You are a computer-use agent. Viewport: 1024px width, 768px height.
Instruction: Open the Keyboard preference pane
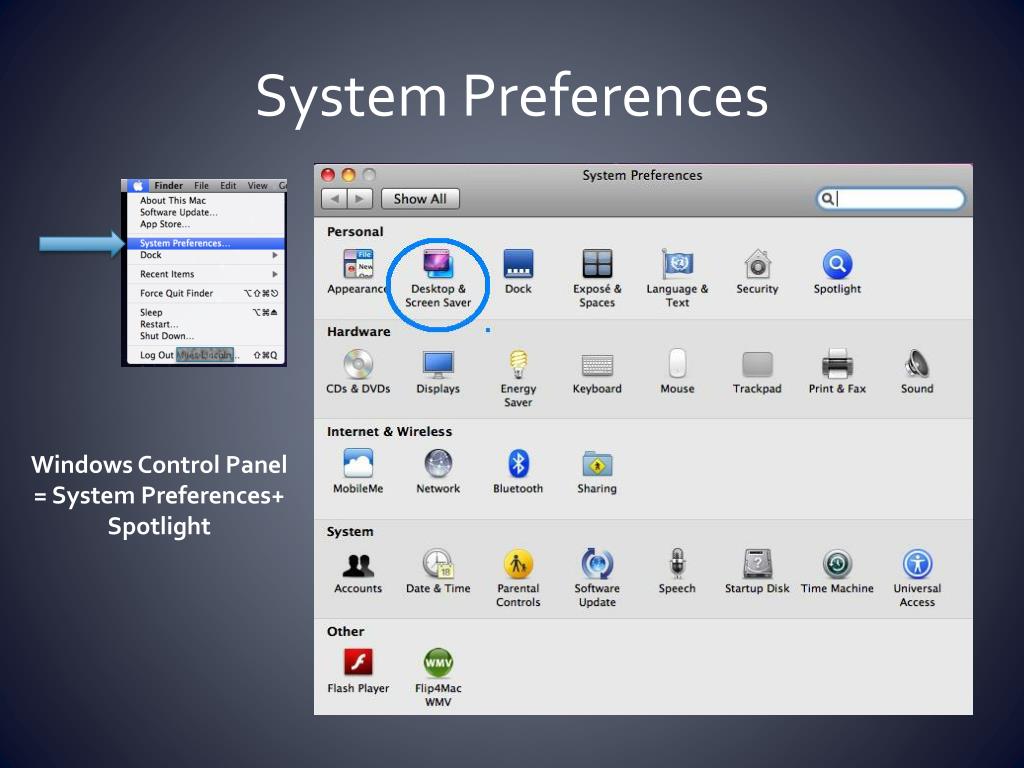597,372
